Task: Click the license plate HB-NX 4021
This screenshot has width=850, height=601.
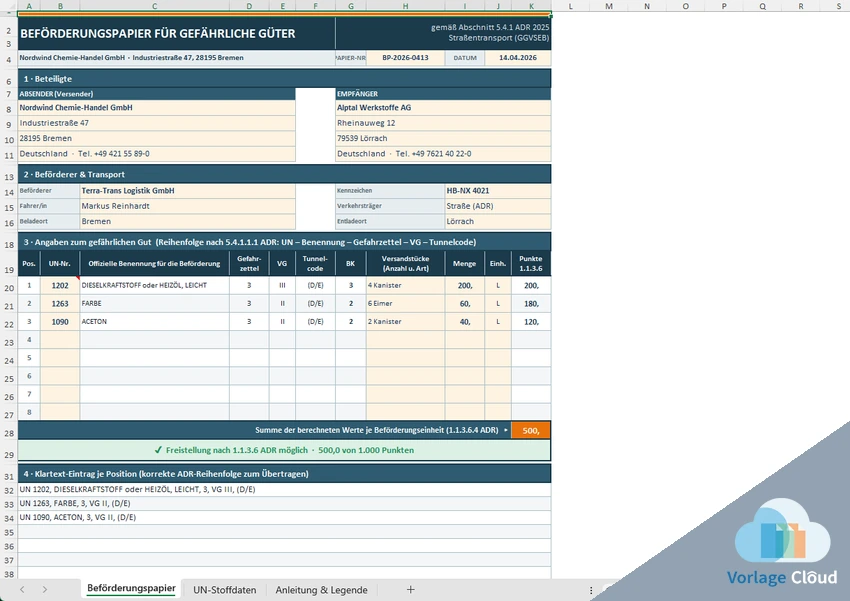Action: 498,191
